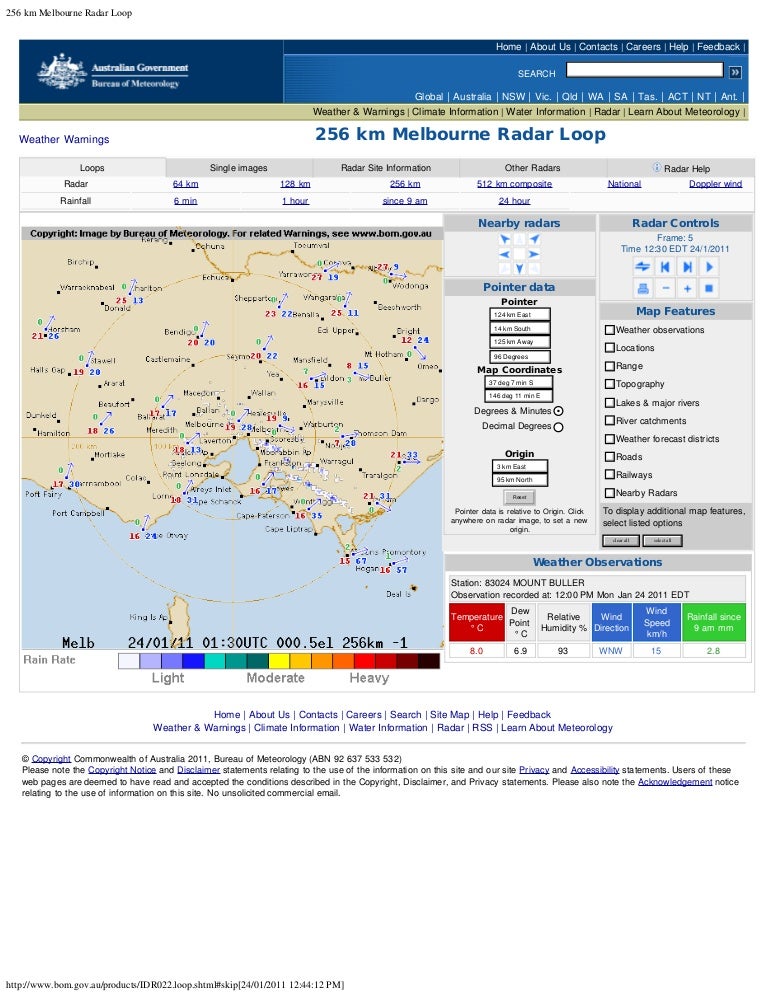Click the toggle loop direction control
The image size is (768, 994).
click(642, 267)
